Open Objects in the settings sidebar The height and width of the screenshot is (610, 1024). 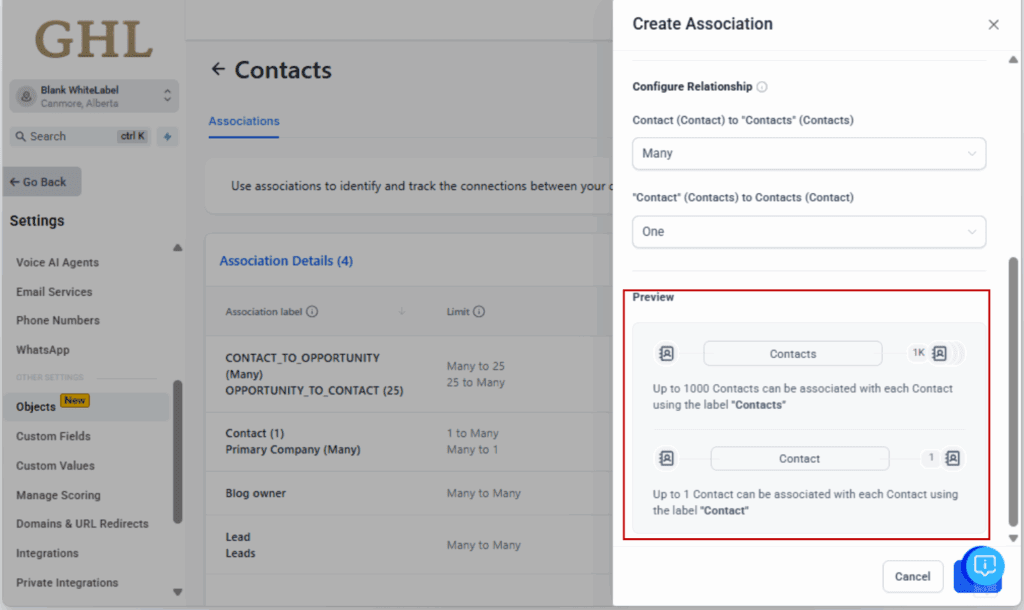tap(36, 407)
